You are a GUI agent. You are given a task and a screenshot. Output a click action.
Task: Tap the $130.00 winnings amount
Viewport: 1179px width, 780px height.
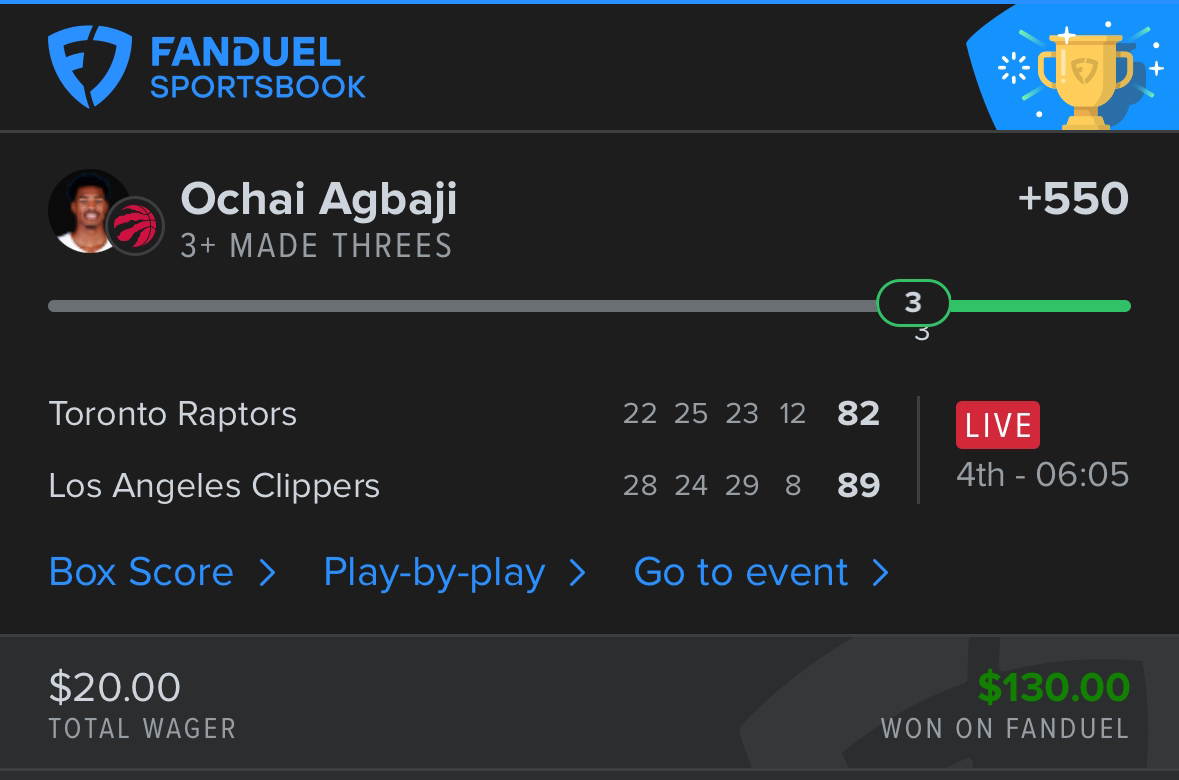[x=1053, y=687]
